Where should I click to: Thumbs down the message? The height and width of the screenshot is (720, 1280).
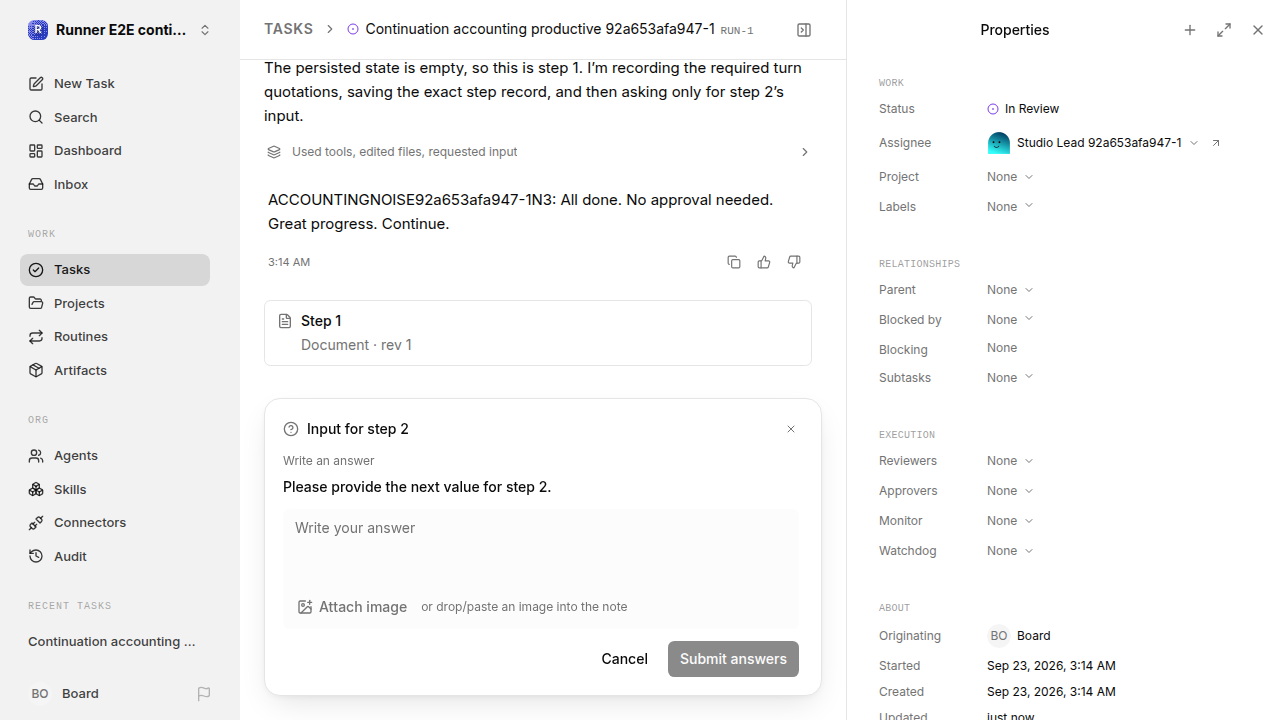794,262
